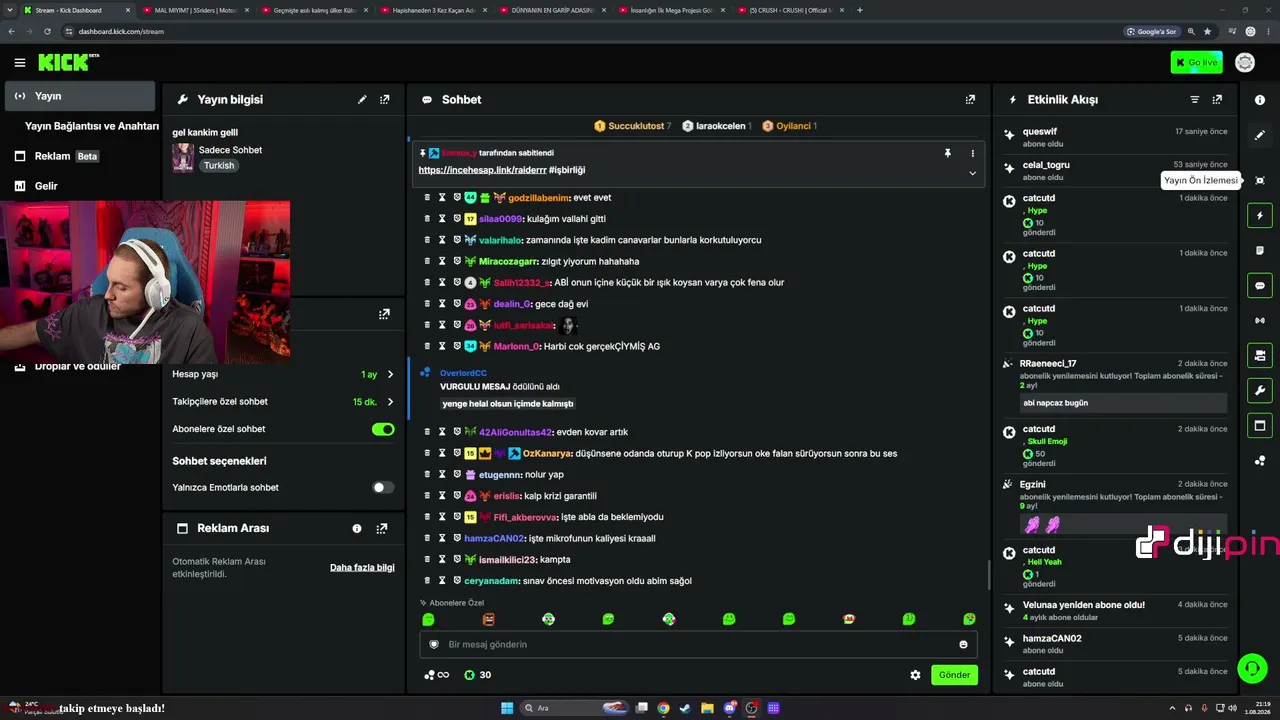
Task: Open the incehesap.link/raiderrr pinned link
Action: pos(482,170)
